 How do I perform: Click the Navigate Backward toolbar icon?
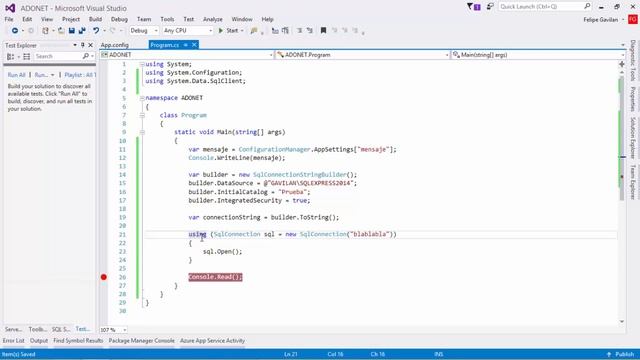point(15,31)
